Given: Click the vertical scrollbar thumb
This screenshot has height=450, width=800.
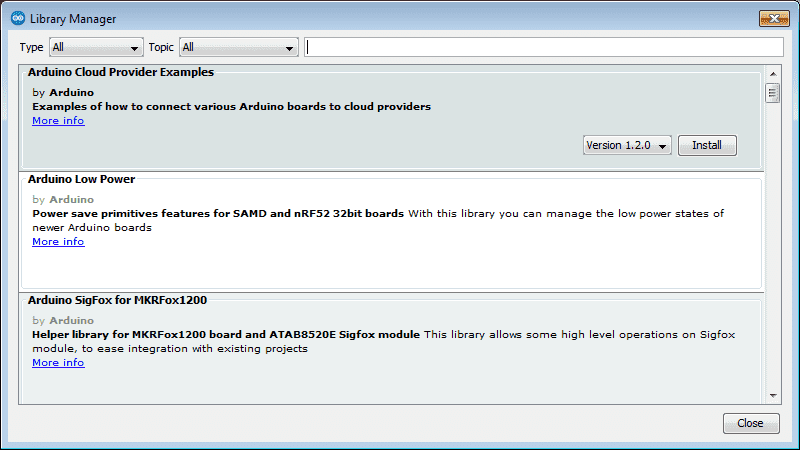Looking at the screenshot, I should tap(772, 93).
